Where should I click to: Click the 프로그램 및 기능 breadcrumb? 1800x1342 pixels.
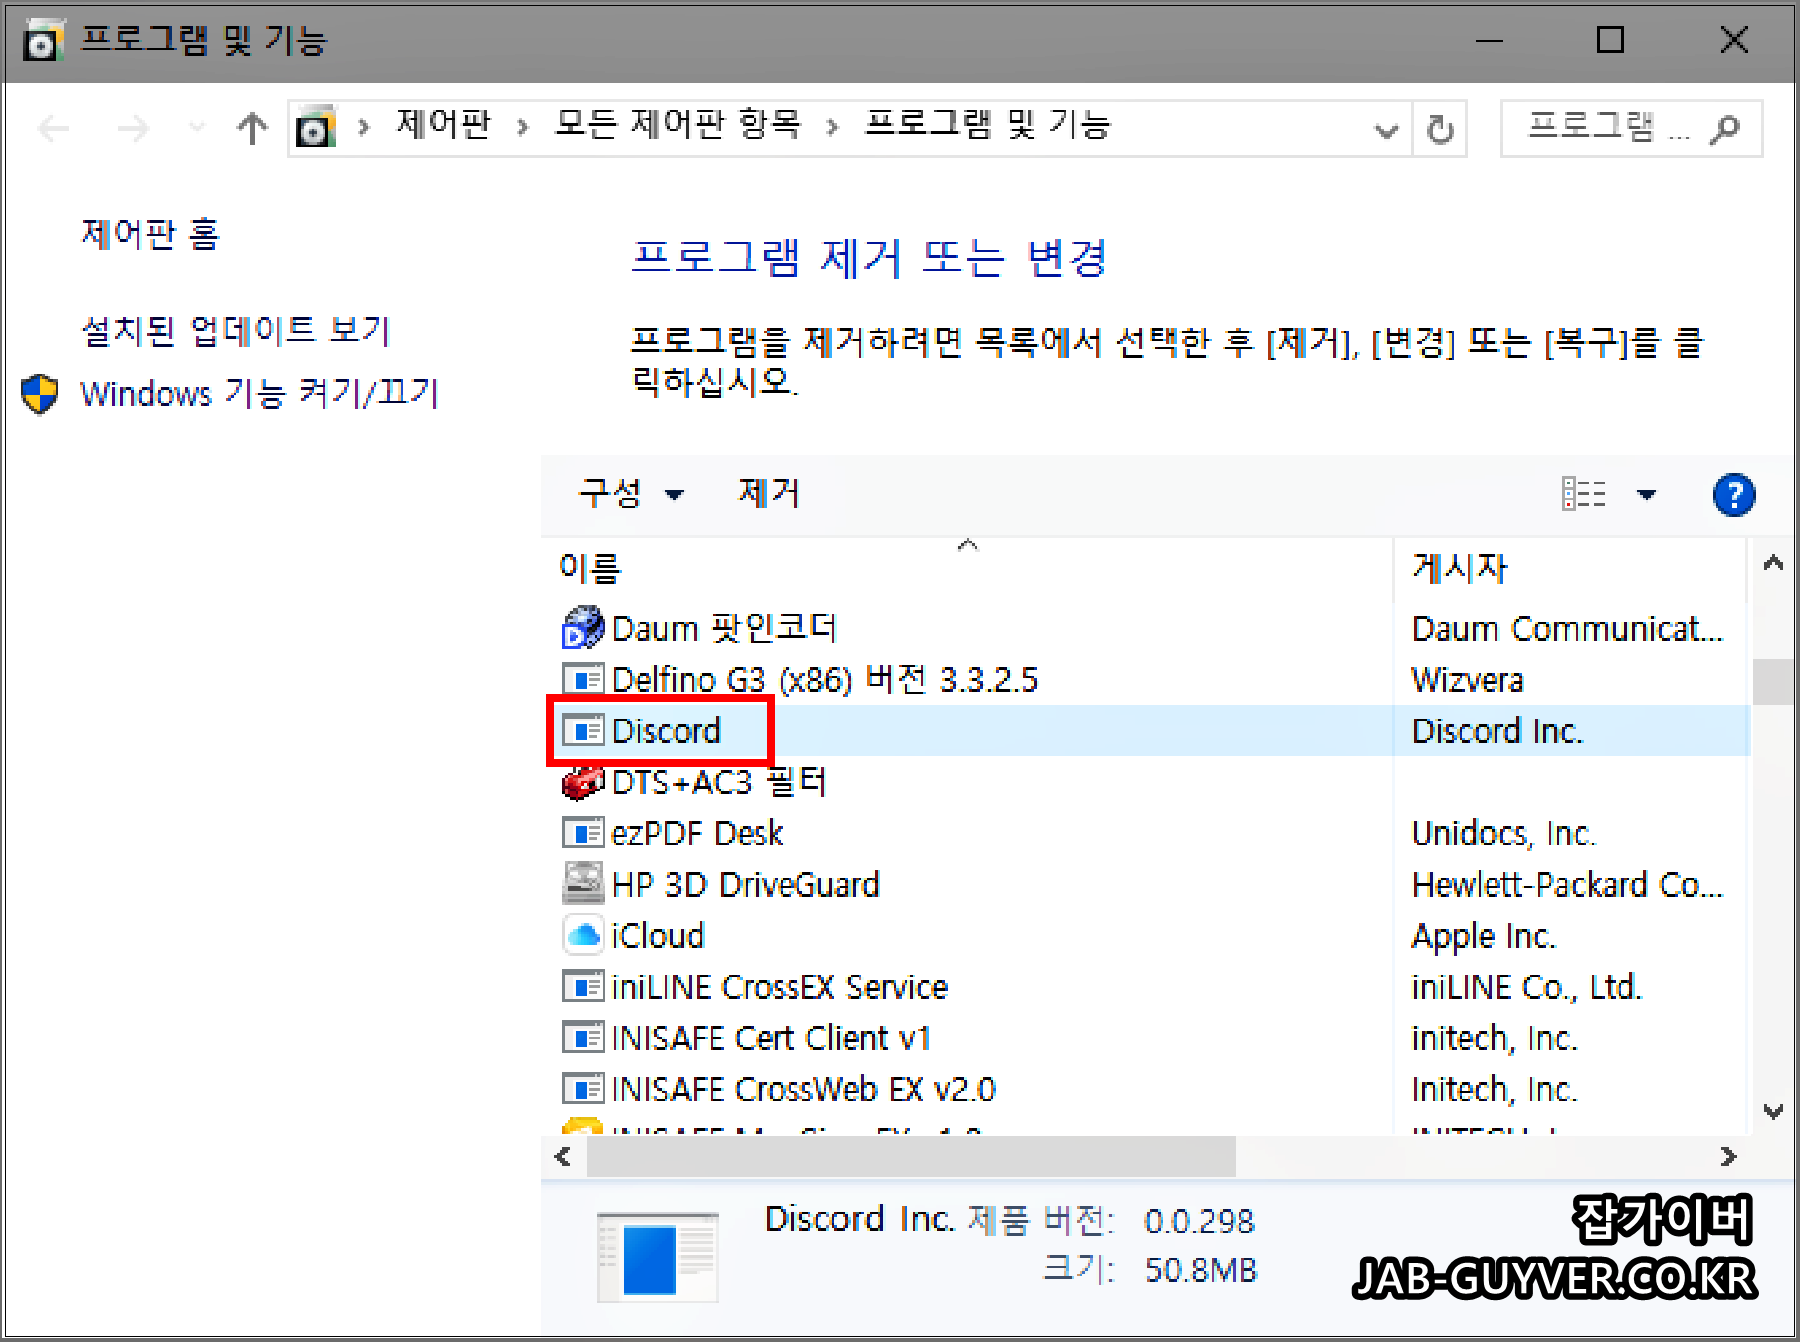click(987, 124)
